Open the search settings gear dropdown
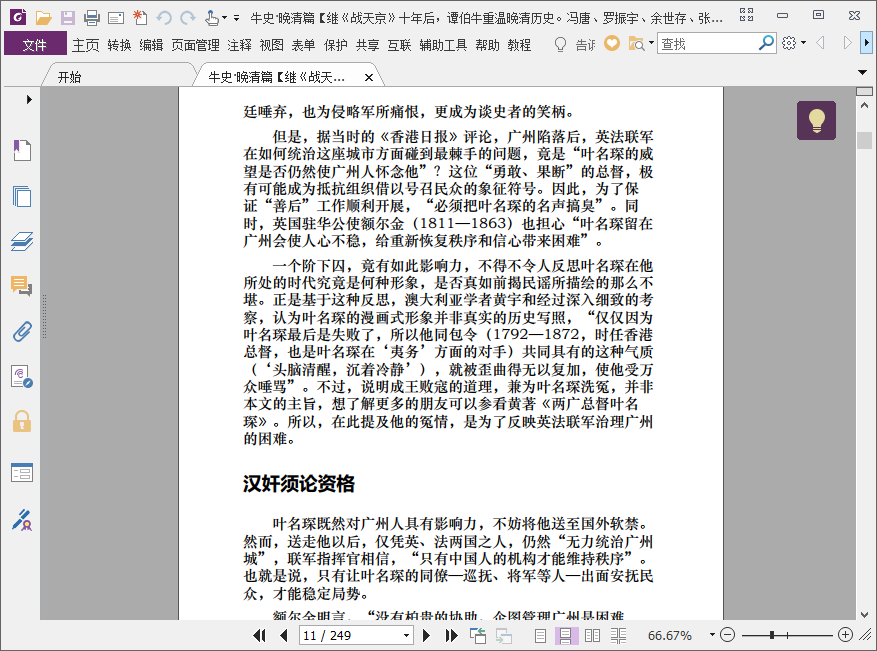Image resolution: width=877 pixels, height=651 pixels. click(x=794, y=43)
